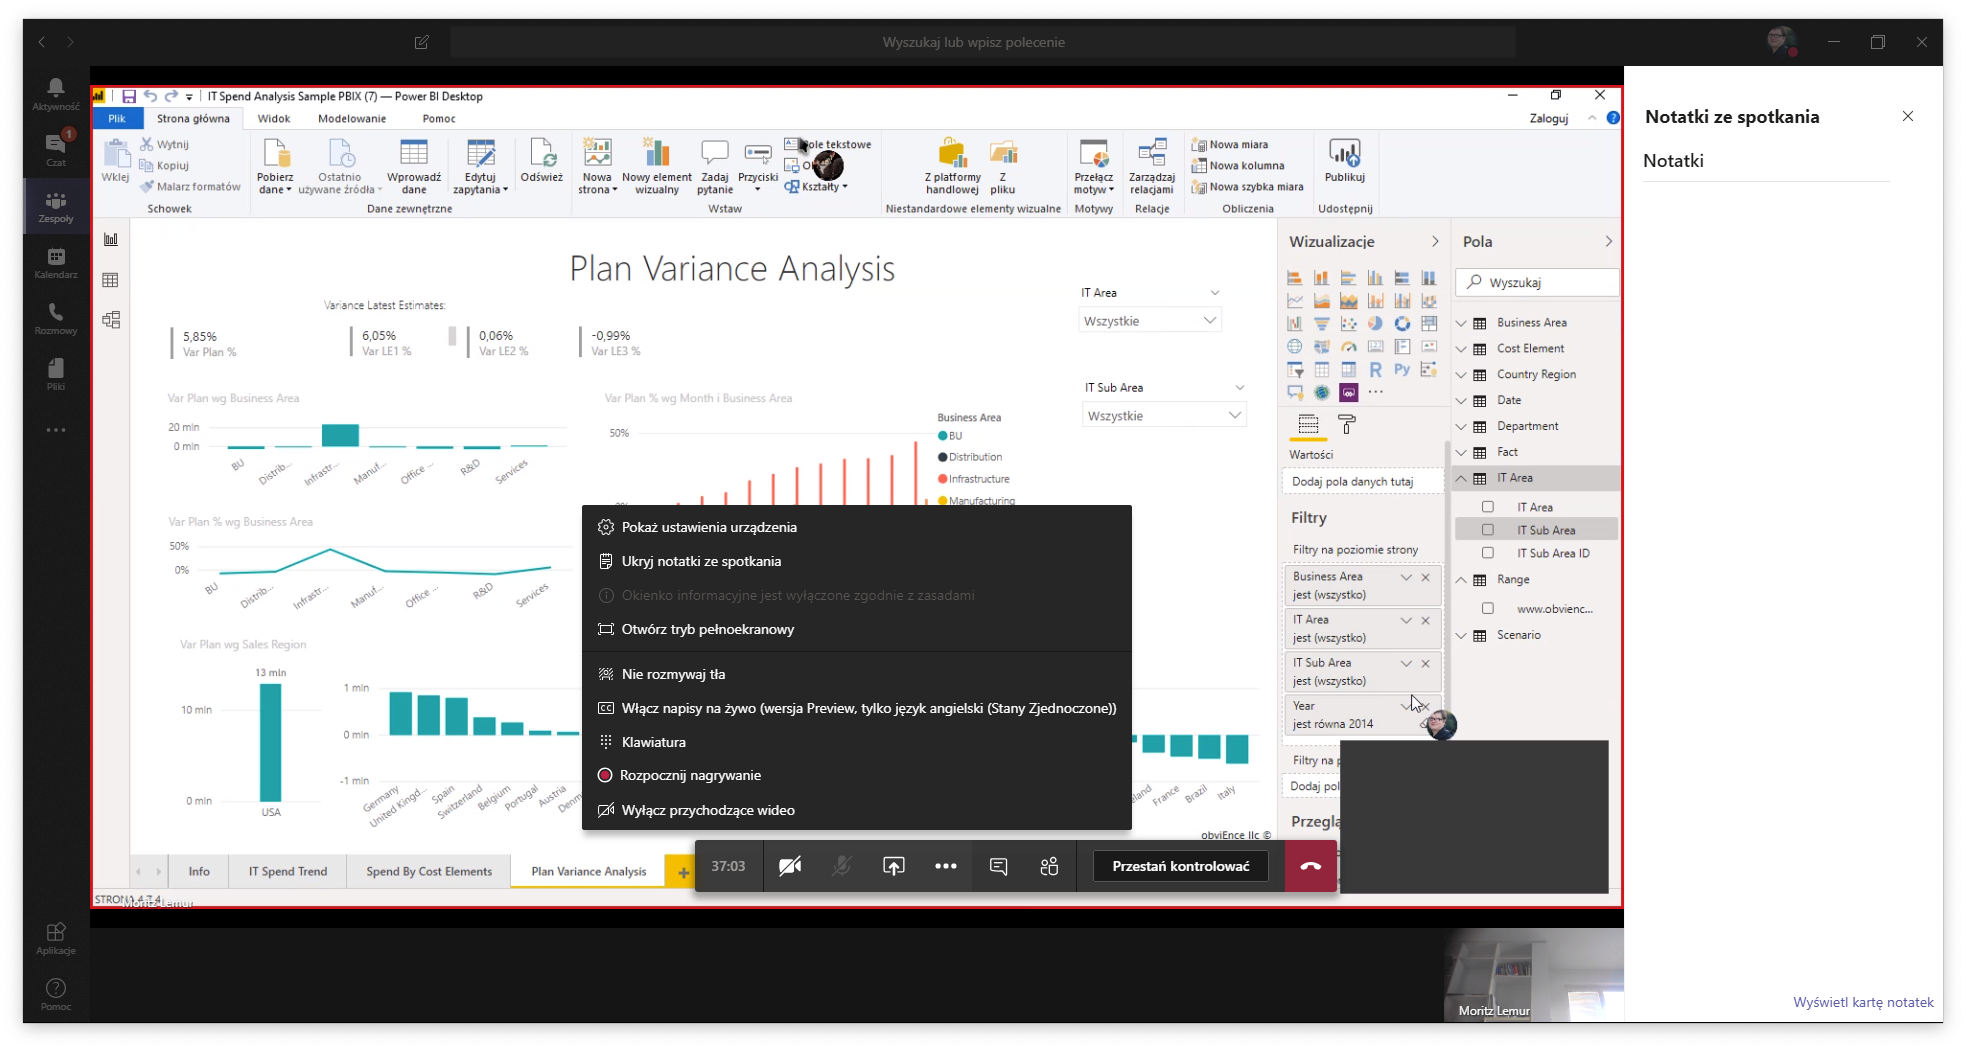
Task: Open Teams Calendar (Kalendarz)
Action: pos(56,263)
